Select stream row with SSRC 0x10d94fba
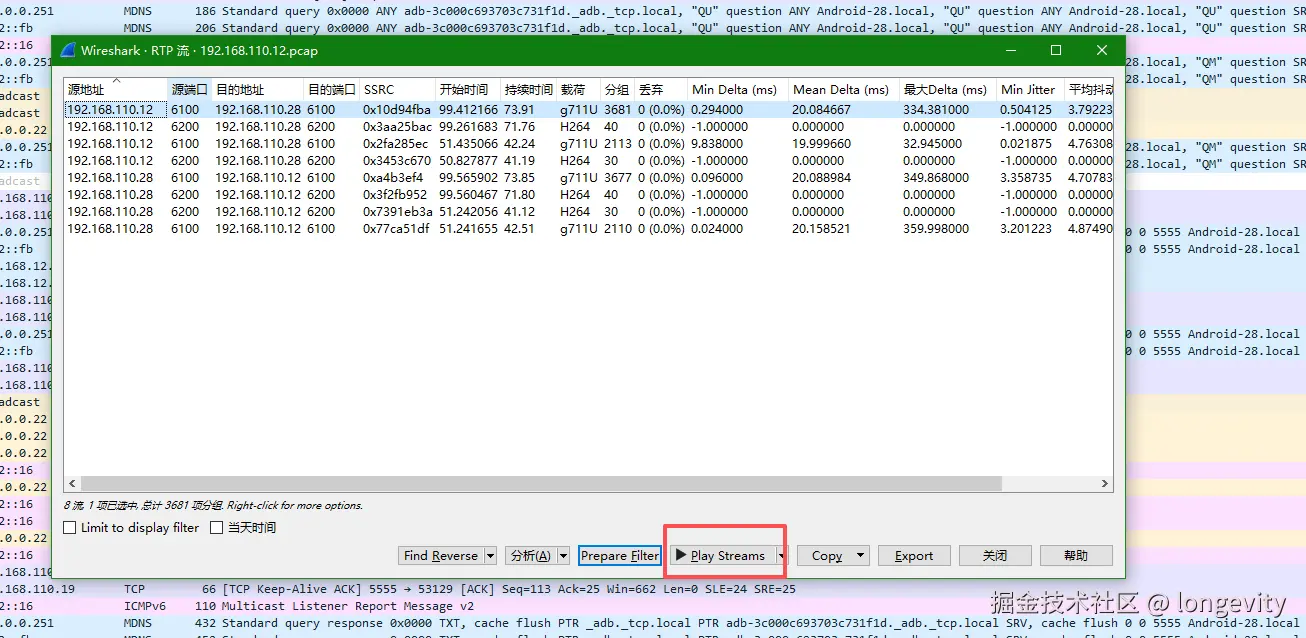1306x638 pixels. 588,110
